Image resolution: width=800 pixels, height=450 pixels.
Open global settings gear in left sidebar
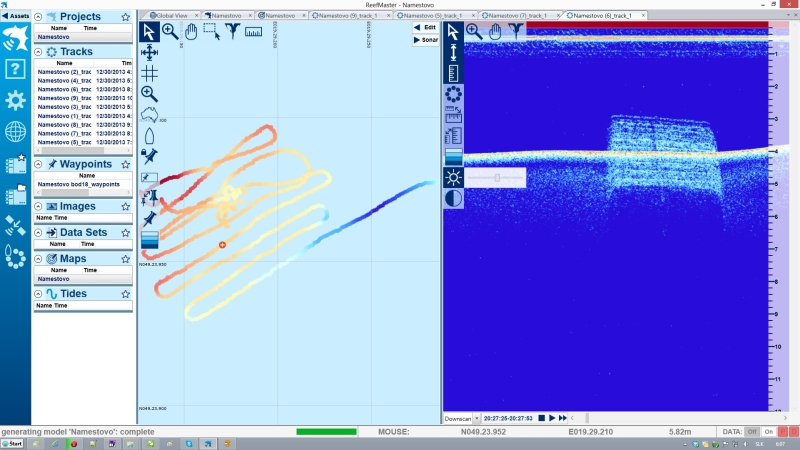15,100
